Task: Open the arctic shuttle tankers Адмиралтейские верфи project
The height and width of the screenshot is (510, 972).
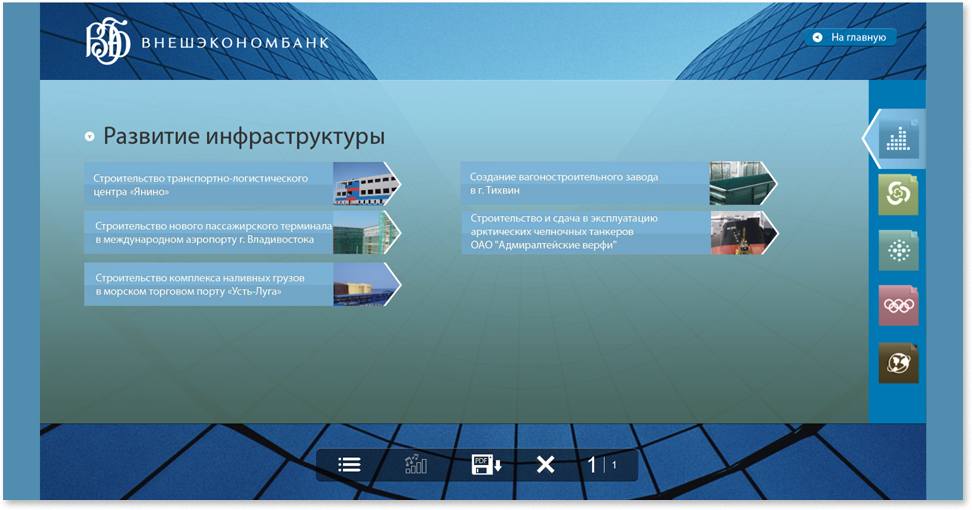Action: pos(619,232)
